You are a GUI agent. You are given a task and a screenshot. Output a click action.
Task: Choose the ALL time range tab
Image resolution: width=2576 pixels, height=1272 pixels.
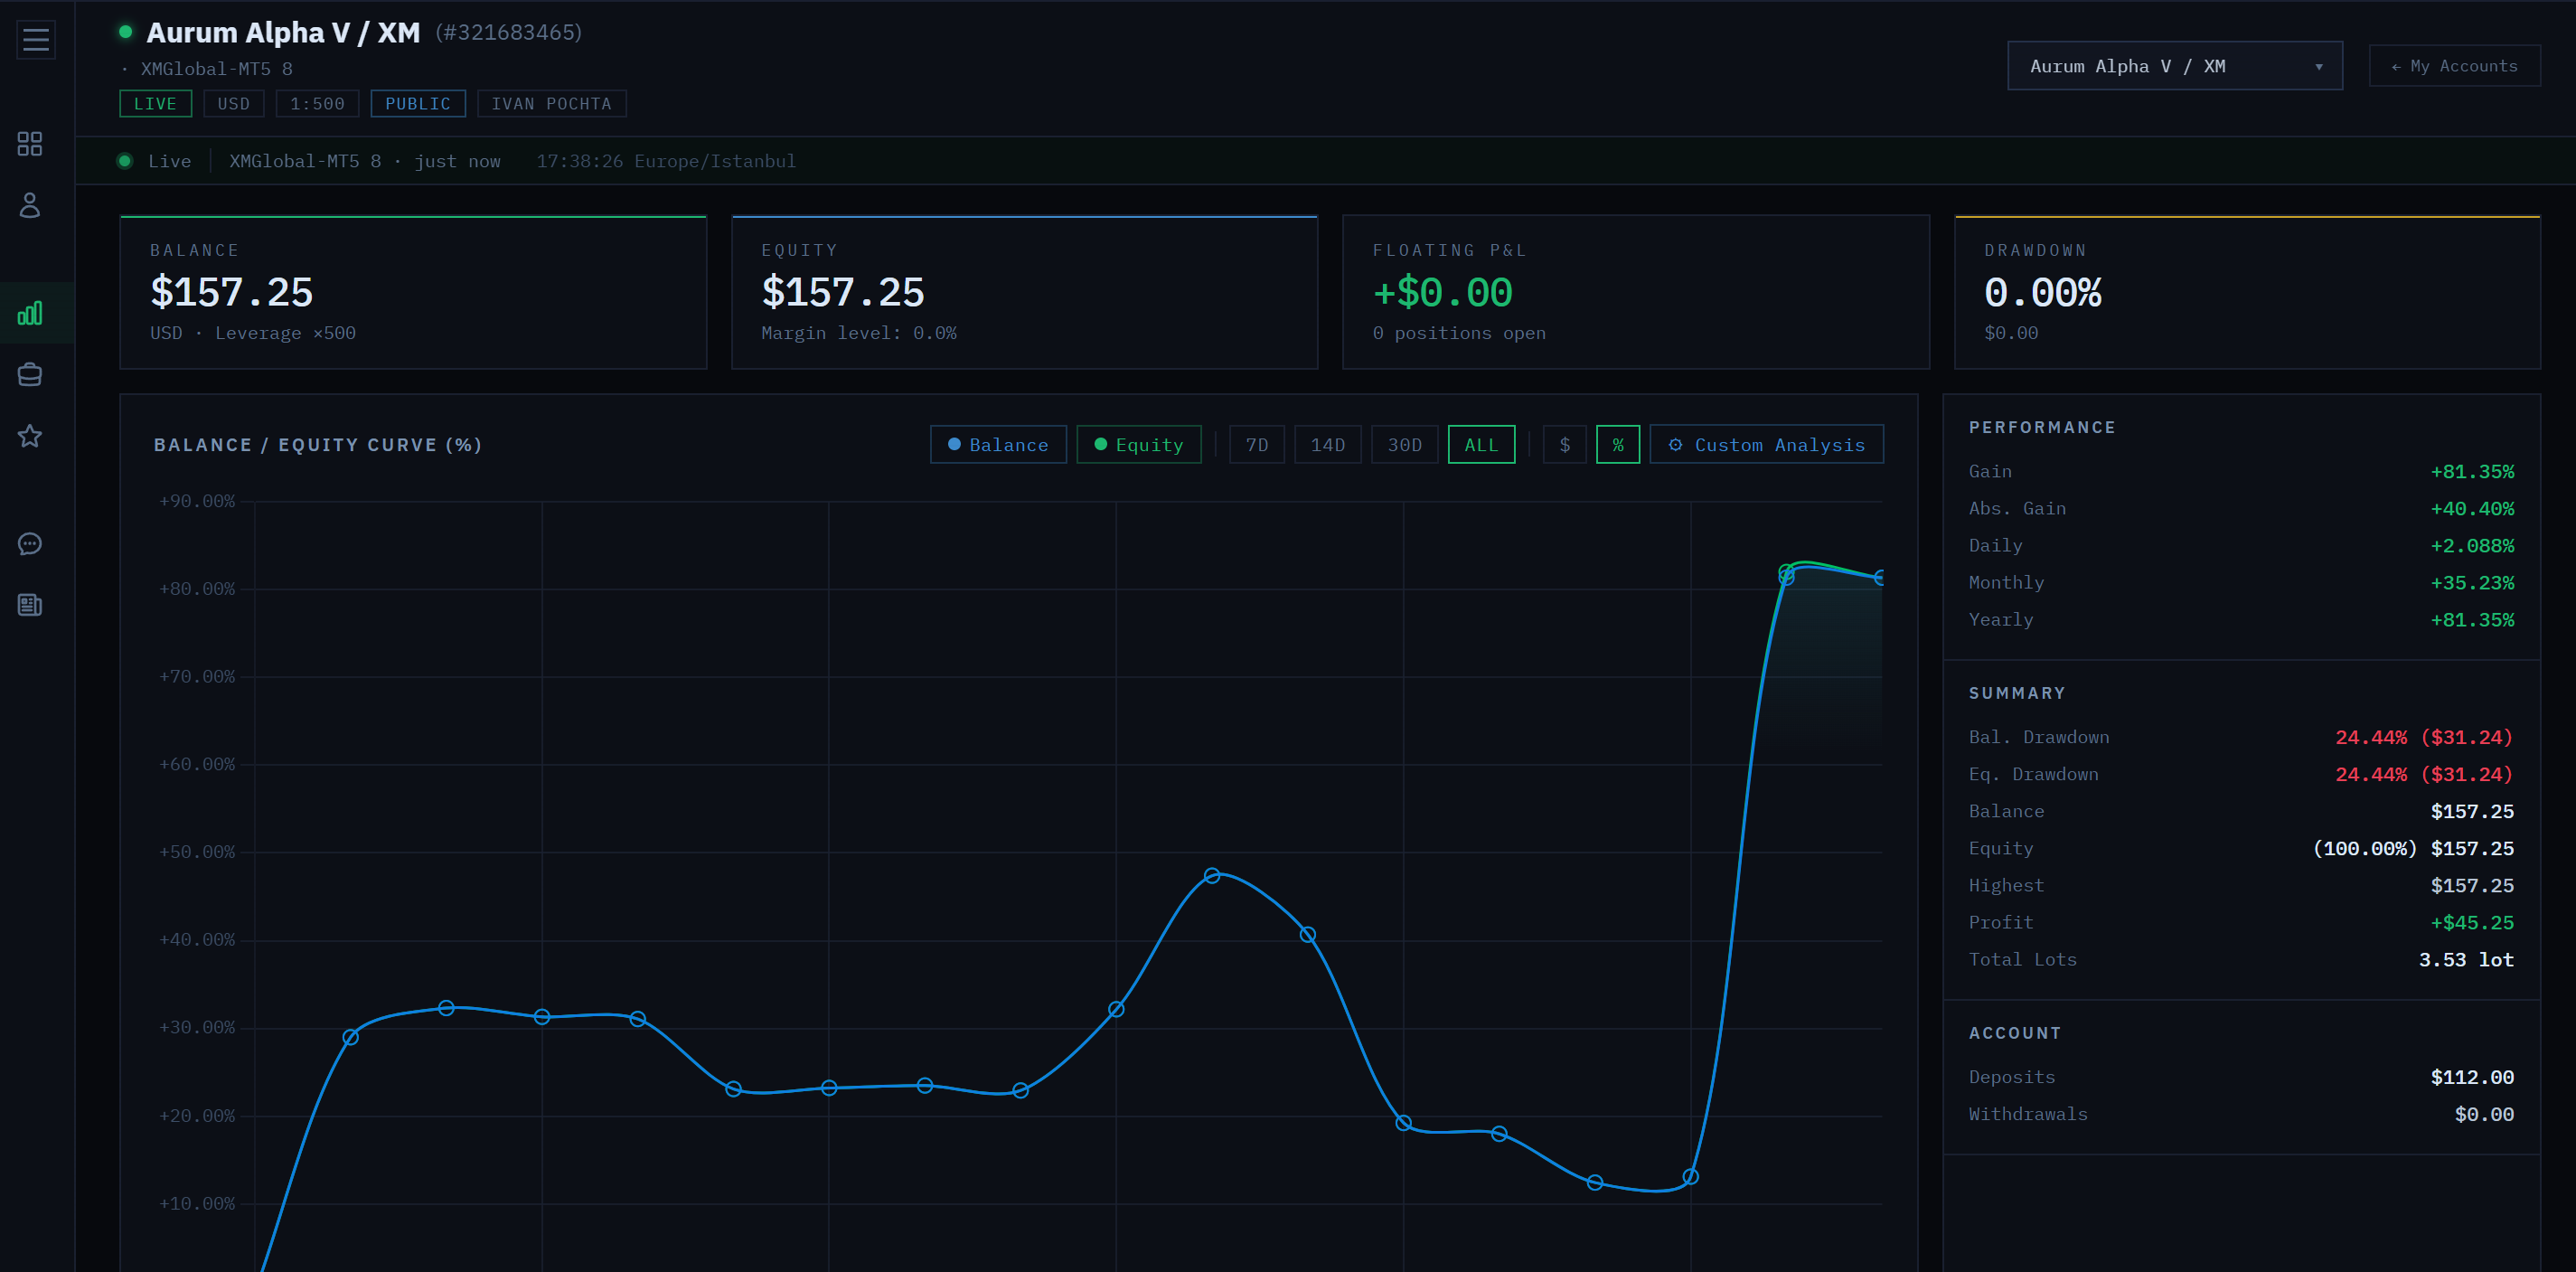1481,445
